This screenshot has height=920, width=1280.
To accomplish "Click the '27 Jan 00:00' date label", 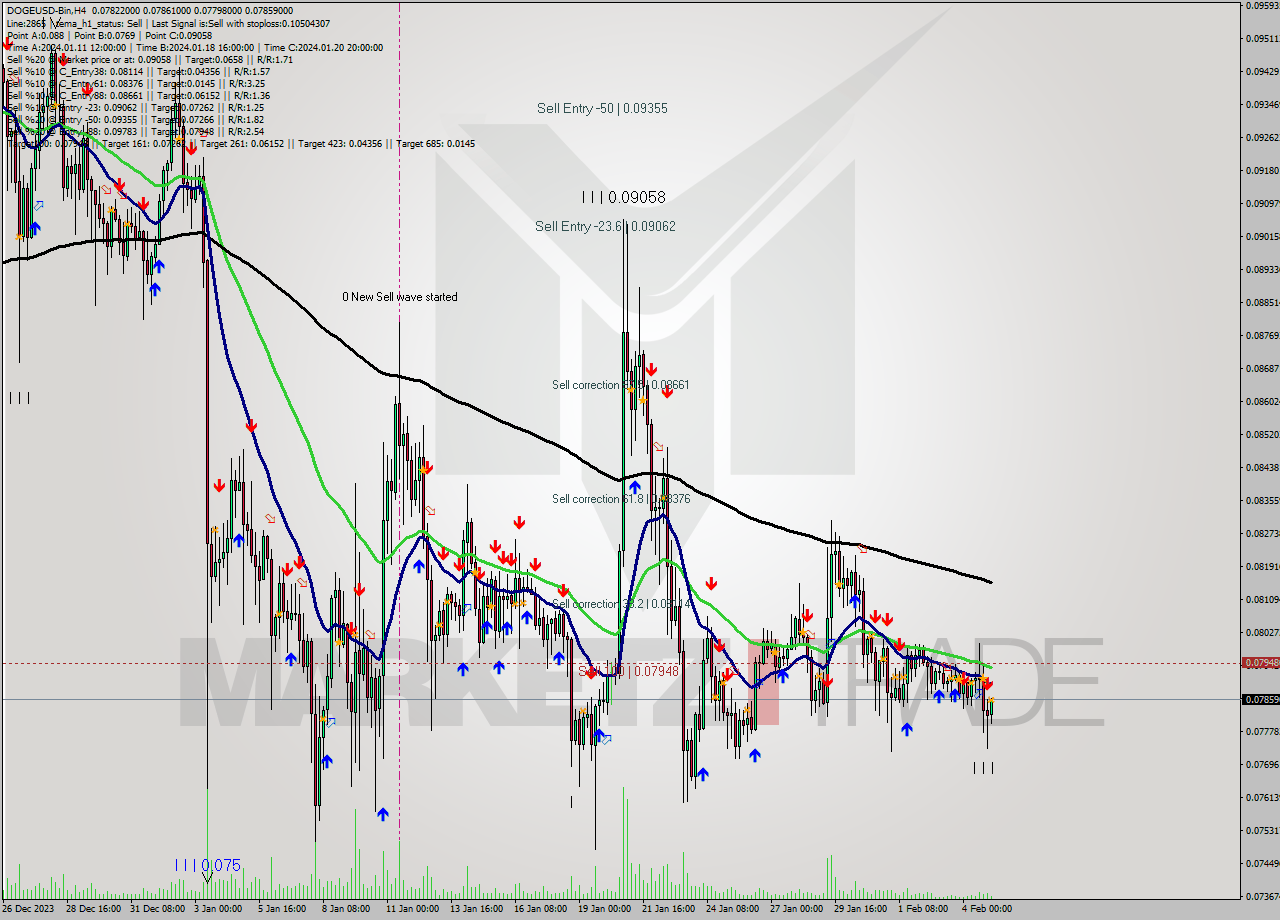I will (796, 909).
